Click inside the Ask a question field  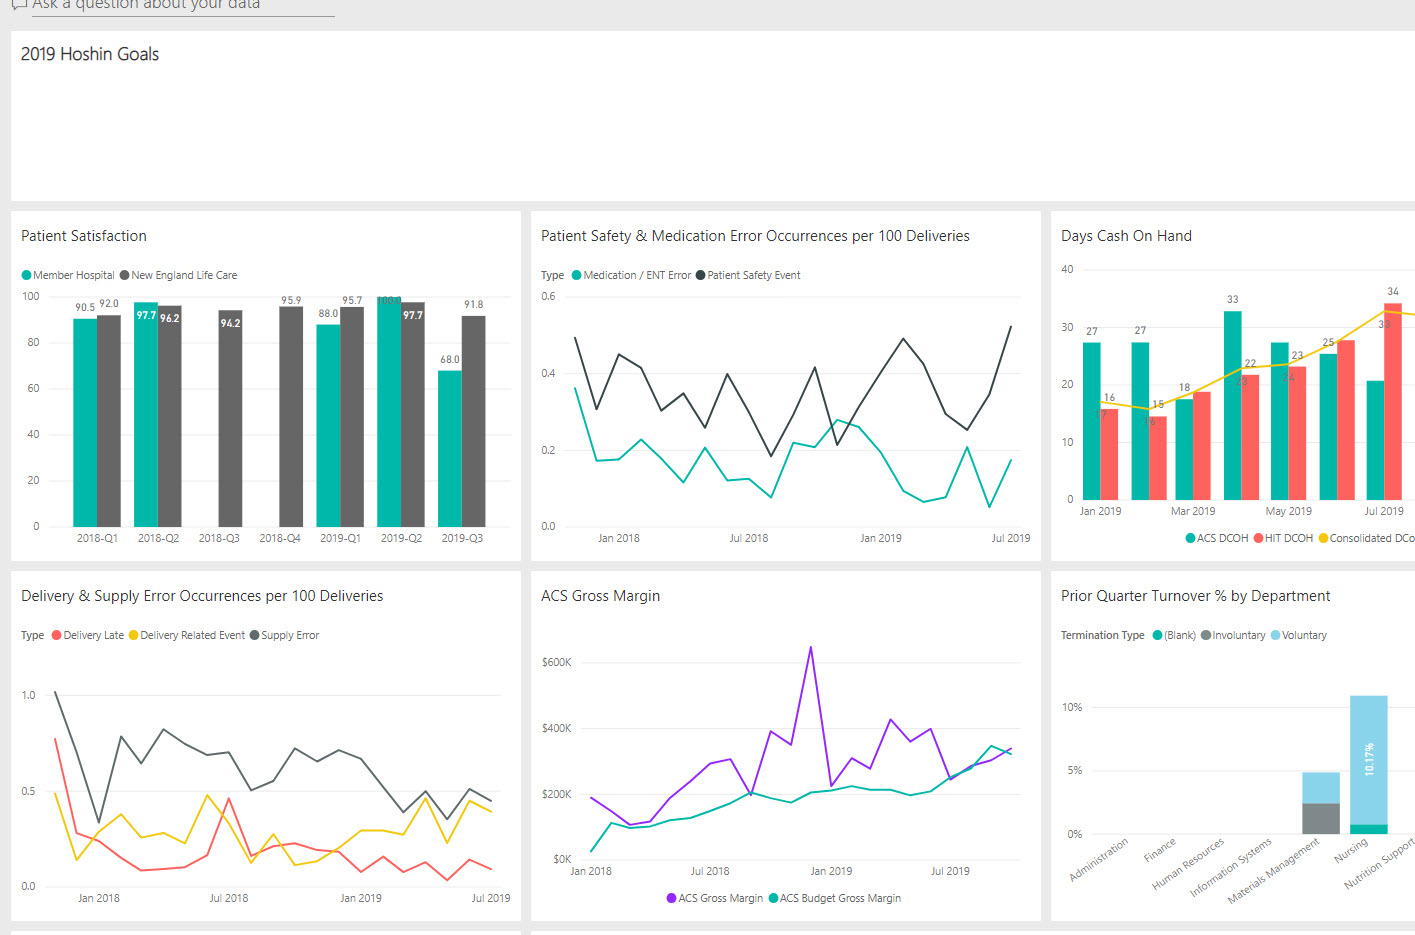(180, 7)
